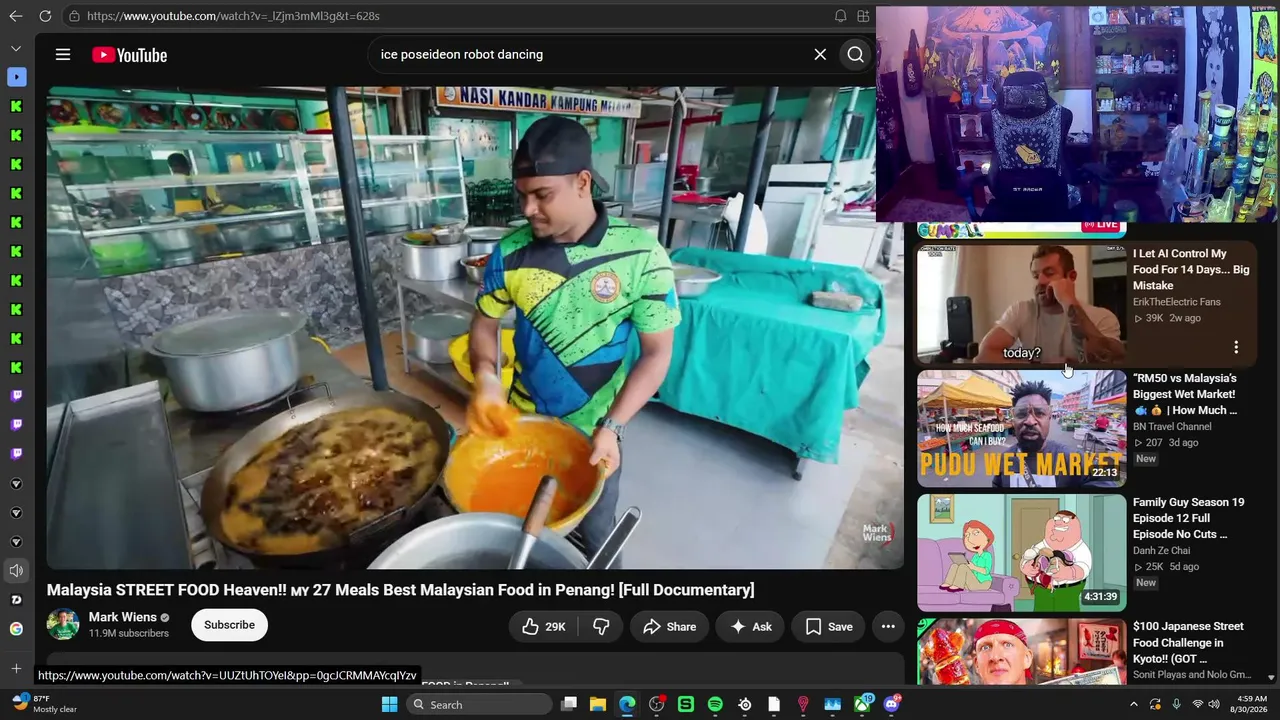Open Wi-Fi network settings in tray
Viewport: 1280px width, 720px height.
click(1198, 705)
